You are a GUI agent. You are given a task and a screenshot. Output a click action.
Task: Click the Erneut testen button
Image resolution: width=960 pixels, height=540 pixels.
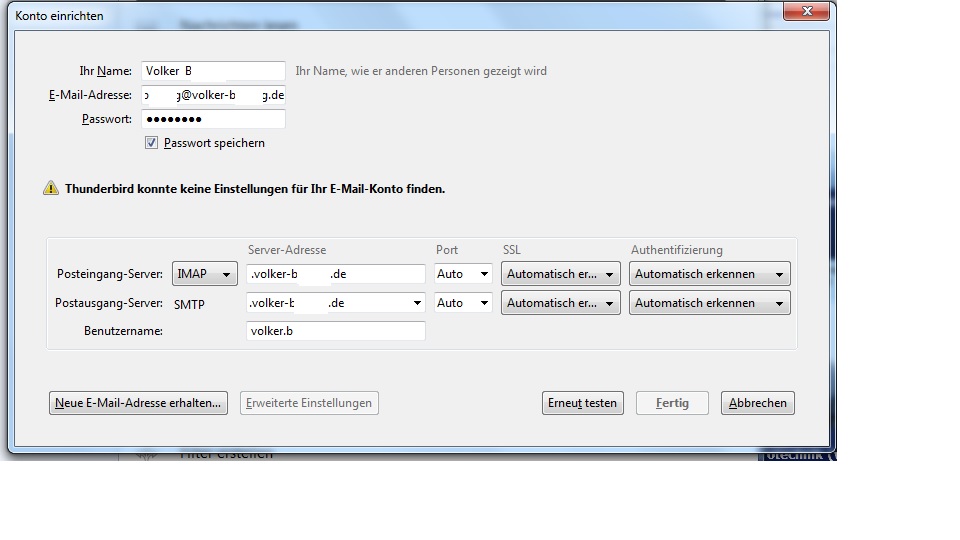[582, 403]
